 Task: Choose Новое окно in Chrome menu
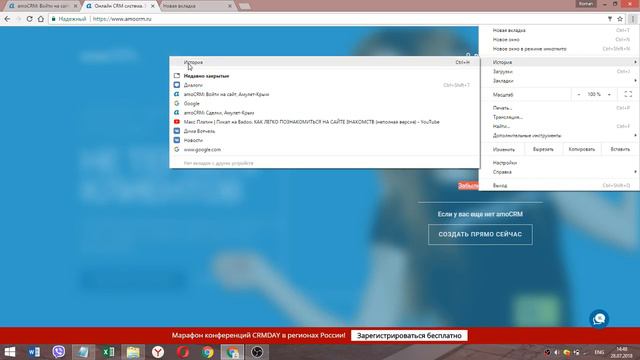(x=559, y=40)
